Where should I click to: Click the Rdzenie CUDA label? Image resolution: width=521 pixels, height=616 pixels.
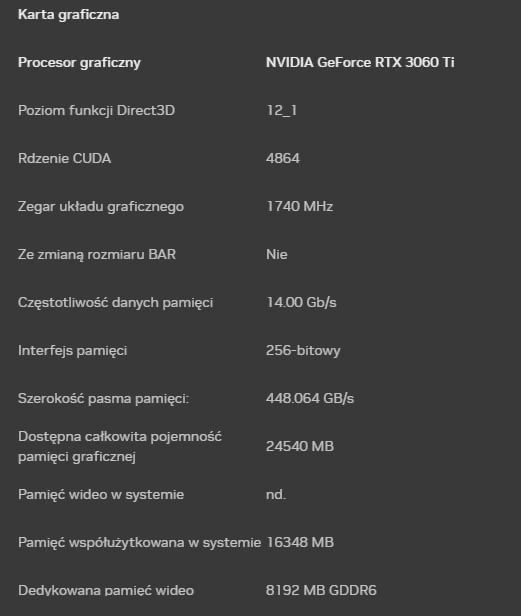(x=64, y=158)
